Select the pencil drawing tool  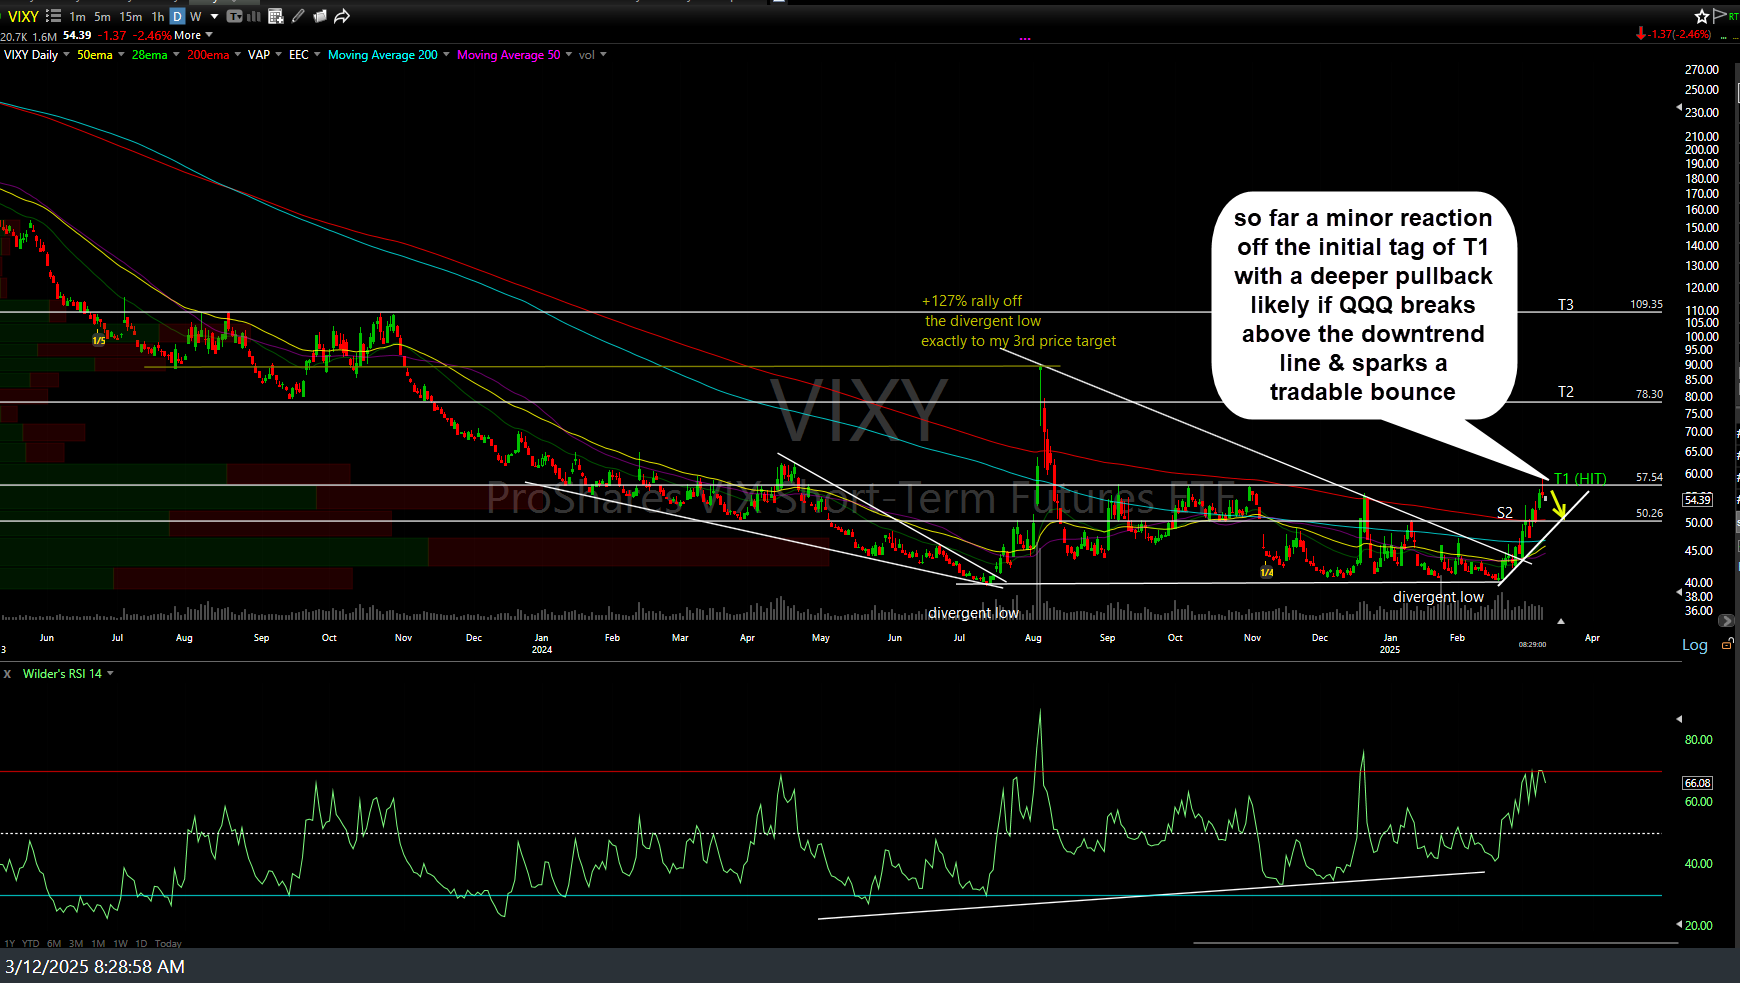point(298,16)
